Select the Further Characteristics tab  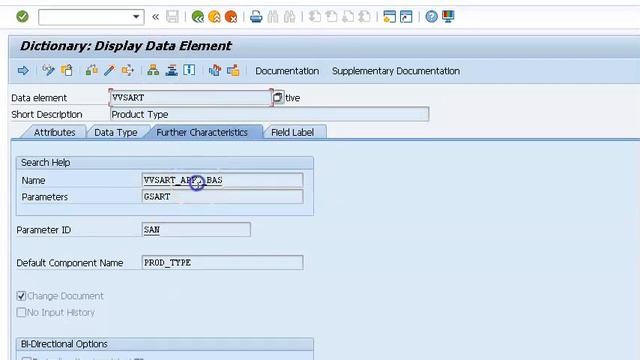[202, 133]
